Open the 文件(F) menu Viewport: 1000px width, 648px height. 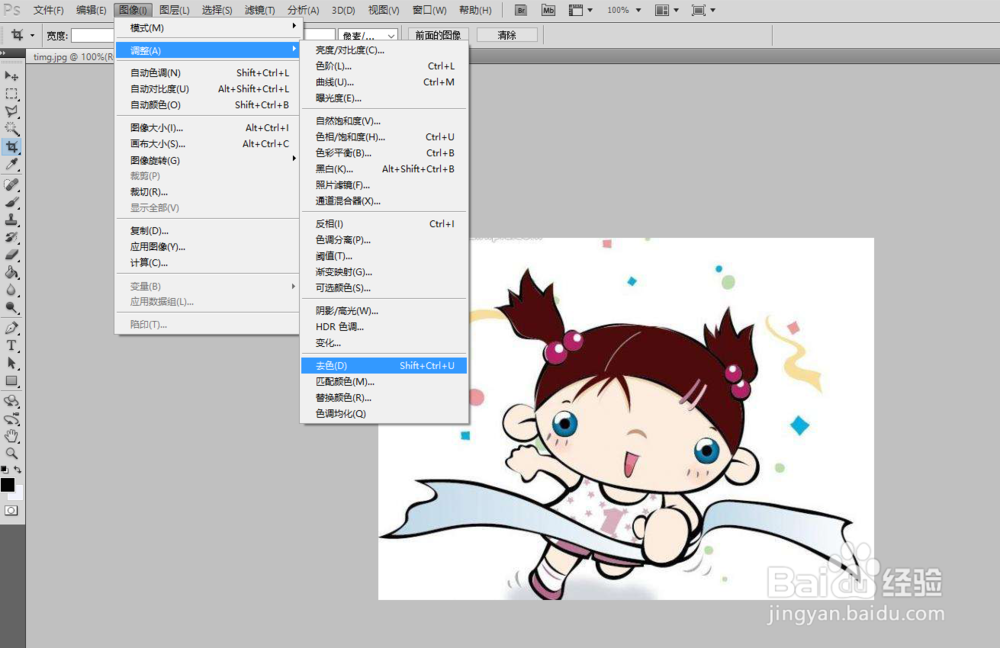click(x=48, y=10)
